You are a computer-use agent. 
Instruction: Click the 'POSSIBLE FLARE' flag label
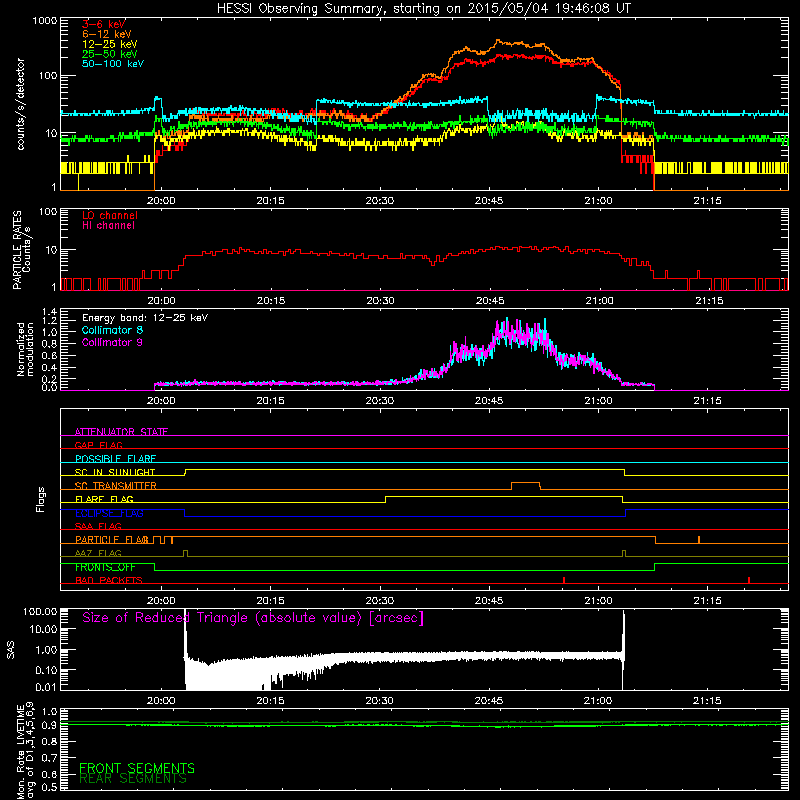[115, 459]
